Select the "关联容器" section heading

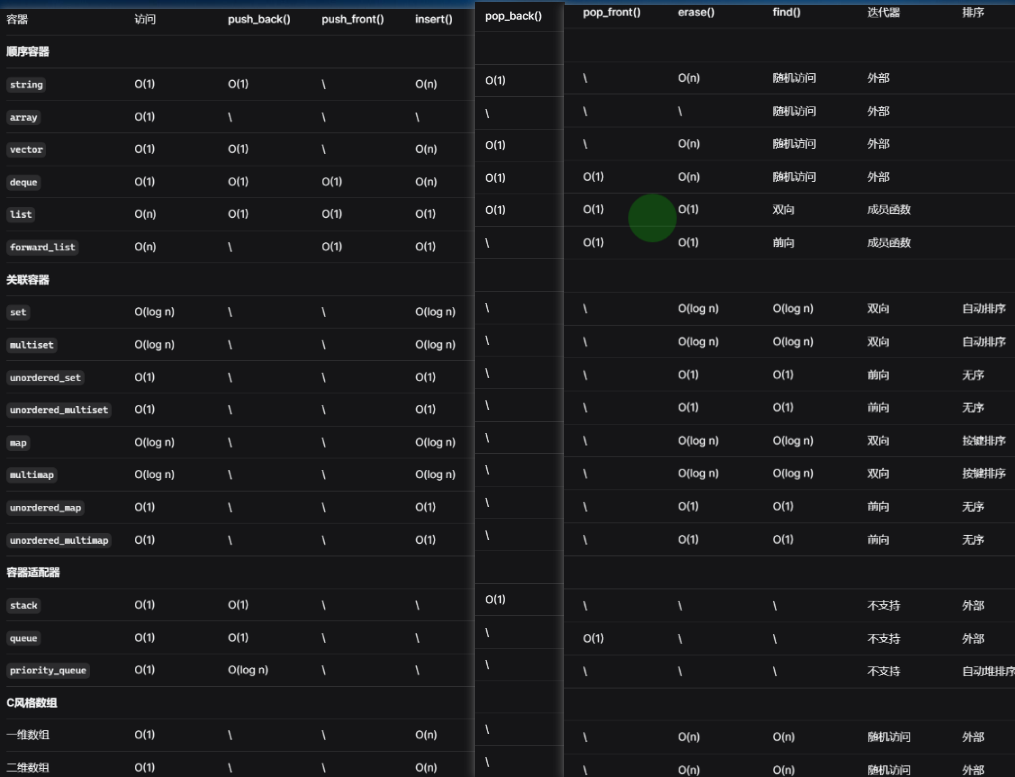(x=28, y=280)
